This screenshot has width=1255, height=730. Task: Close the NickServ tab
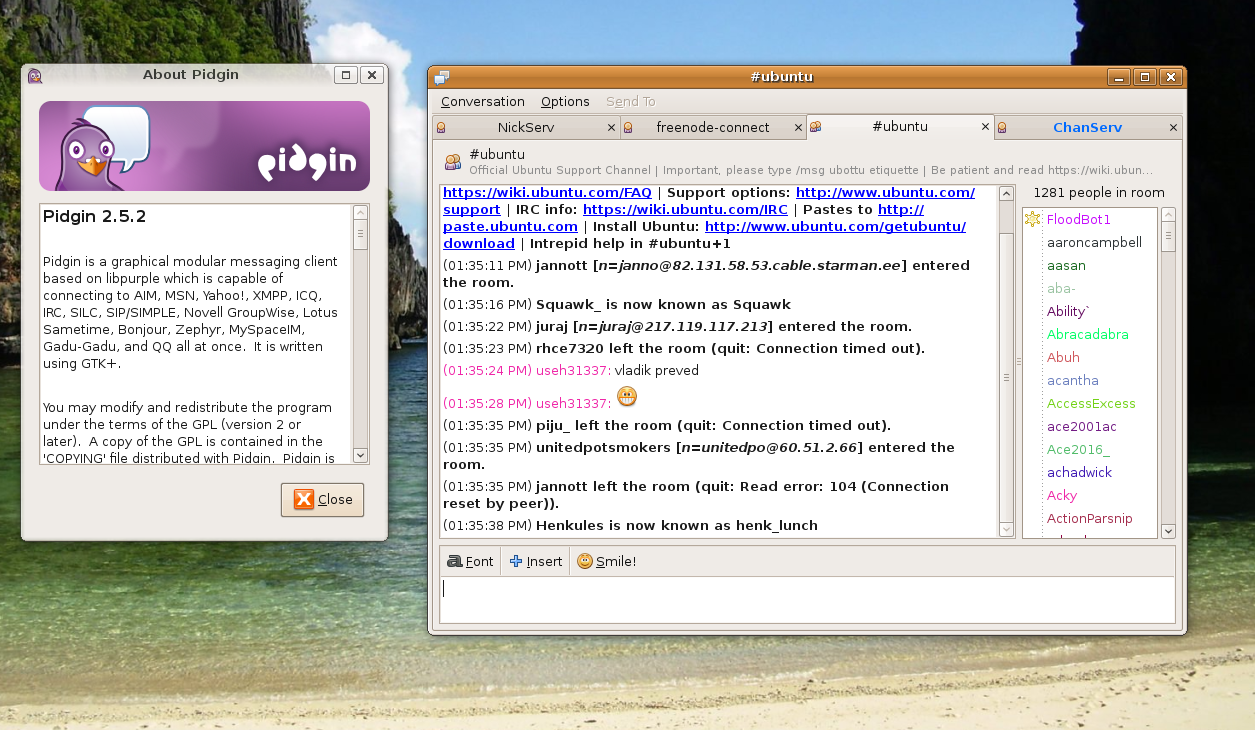tap(611, 128)
